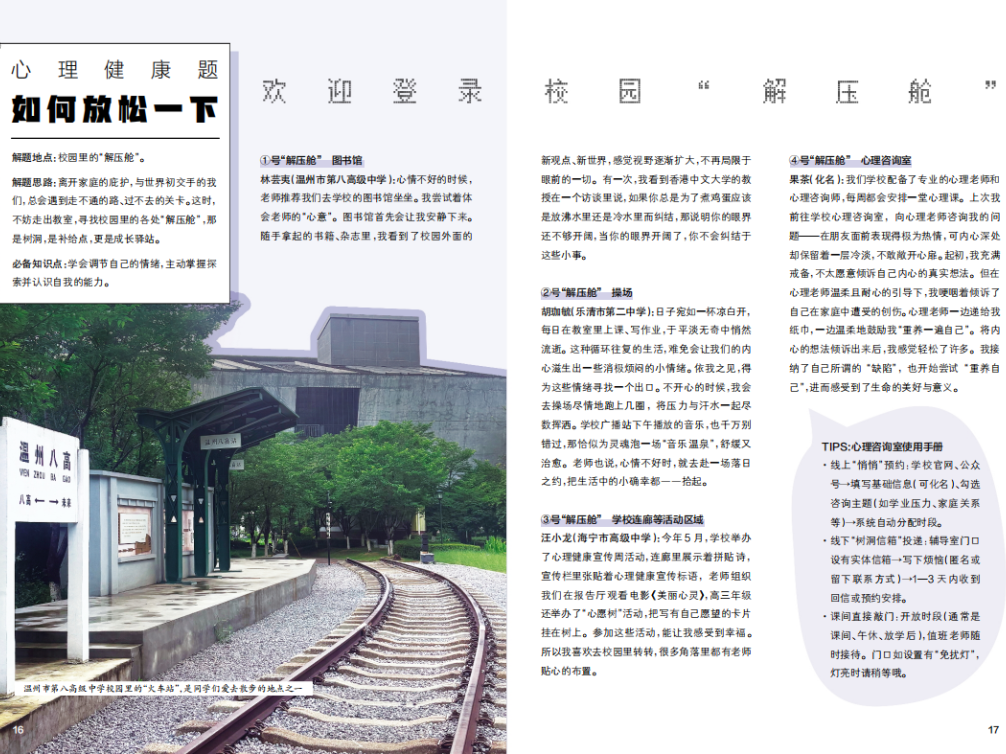Viewport: 1006px width, 754px height.
Task: Select the "心理健康题" header text
Action: point(114,69)
